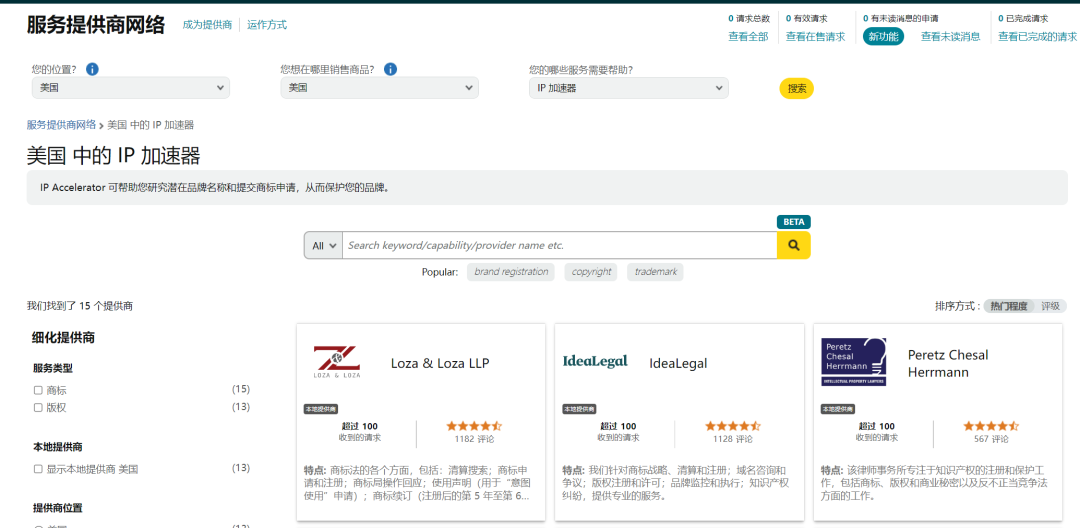Click the BETA badge above search

(x=793, y=222)
